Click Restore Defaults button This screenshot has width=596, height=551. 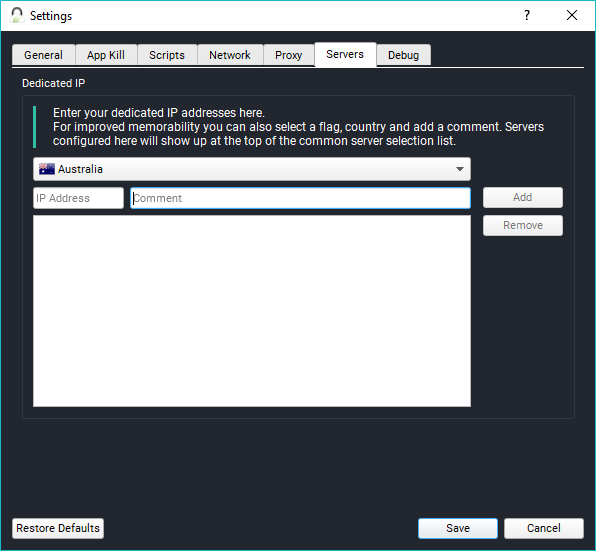coord(58,528)
